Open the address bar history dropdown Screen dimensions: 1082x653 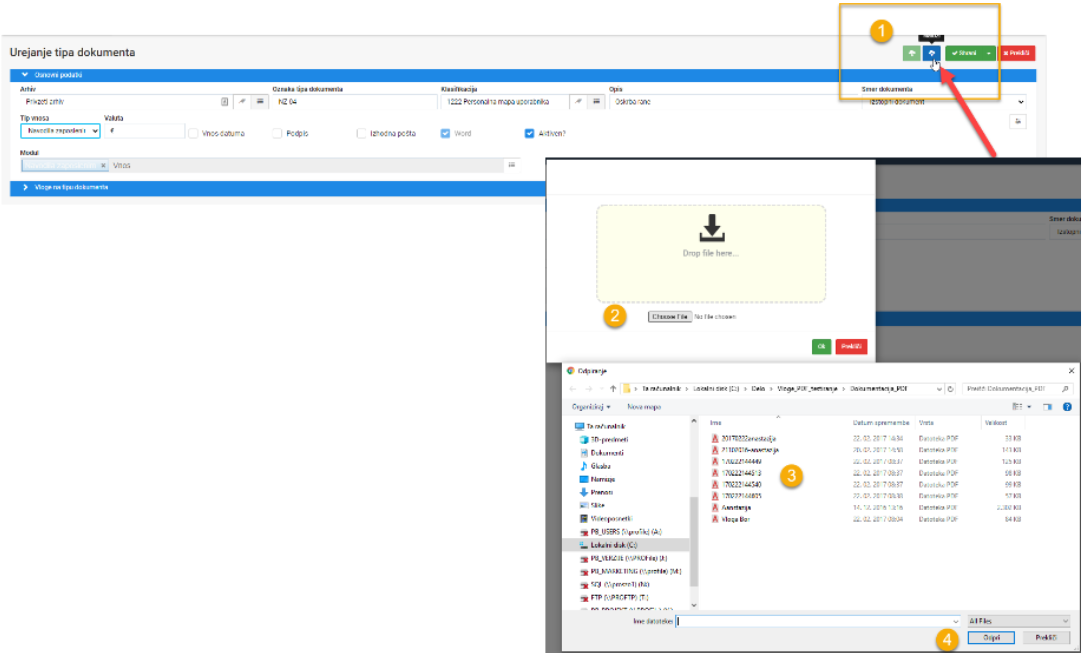pyautogui.click(x=938, y=389)
